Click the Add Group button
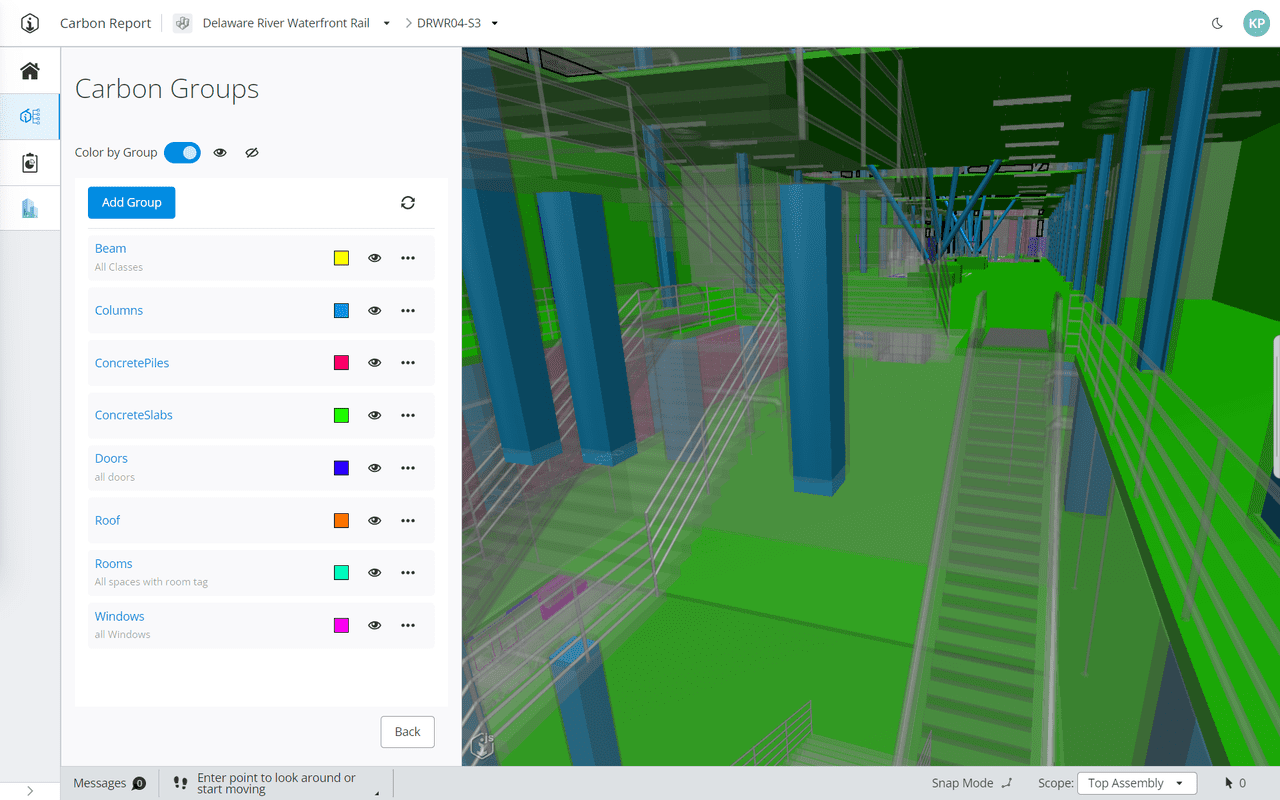The height and width of the screenshot is (800, 1280). pos(131,202)
